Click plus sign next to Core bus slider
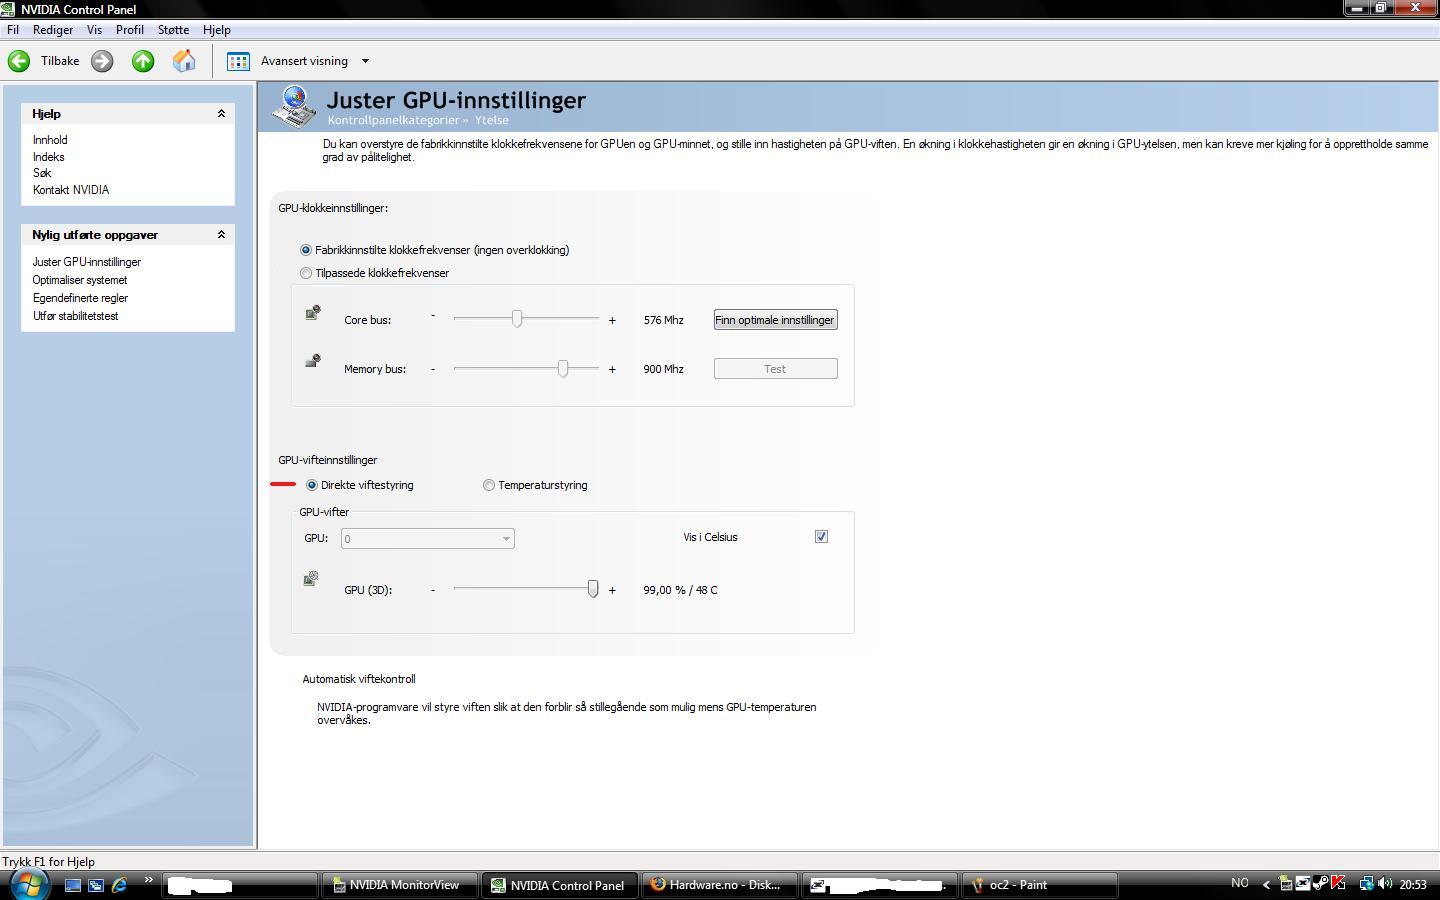Screen dimensions: 1440x900 click(x=612, y=320)
